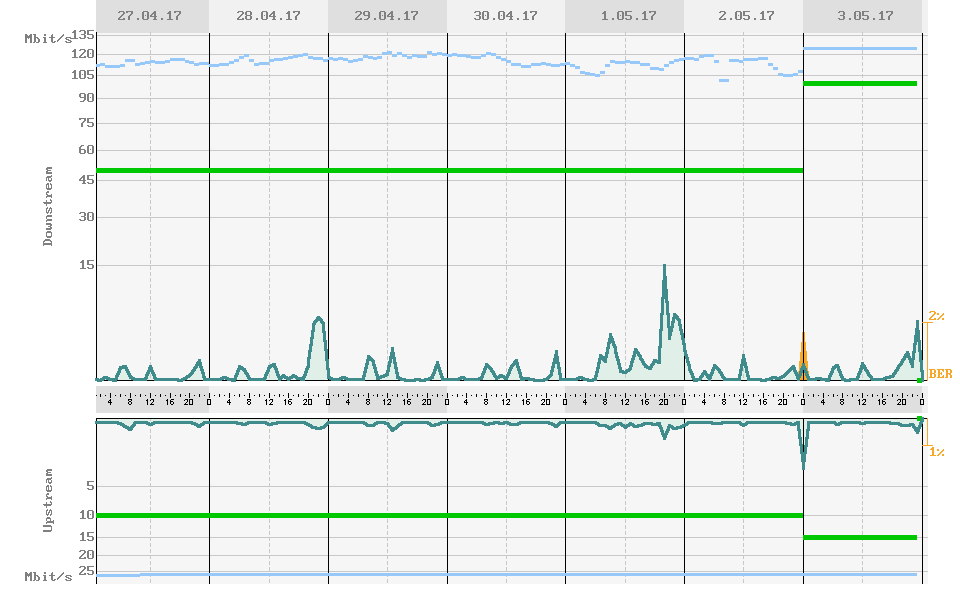Screen dimensions: 960x600
Task: Click the orange 2% scale label
Action: coord(936,316)
